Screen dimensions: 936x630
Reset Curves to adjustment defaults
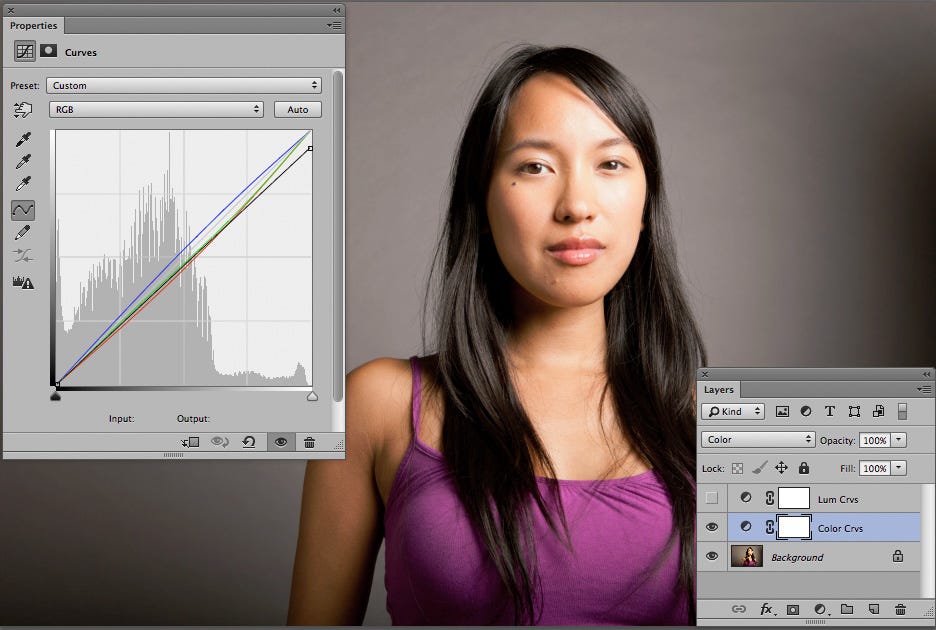click(249, 442)
